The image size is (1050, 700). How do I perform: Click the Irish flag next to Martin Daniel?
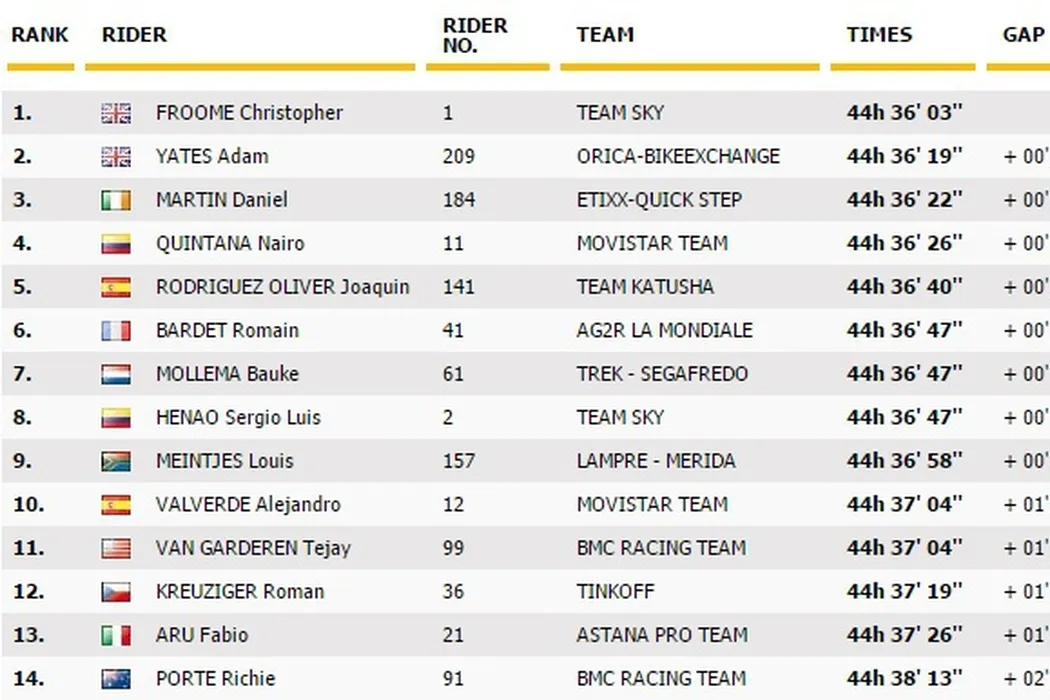click(x=116, y=200)
